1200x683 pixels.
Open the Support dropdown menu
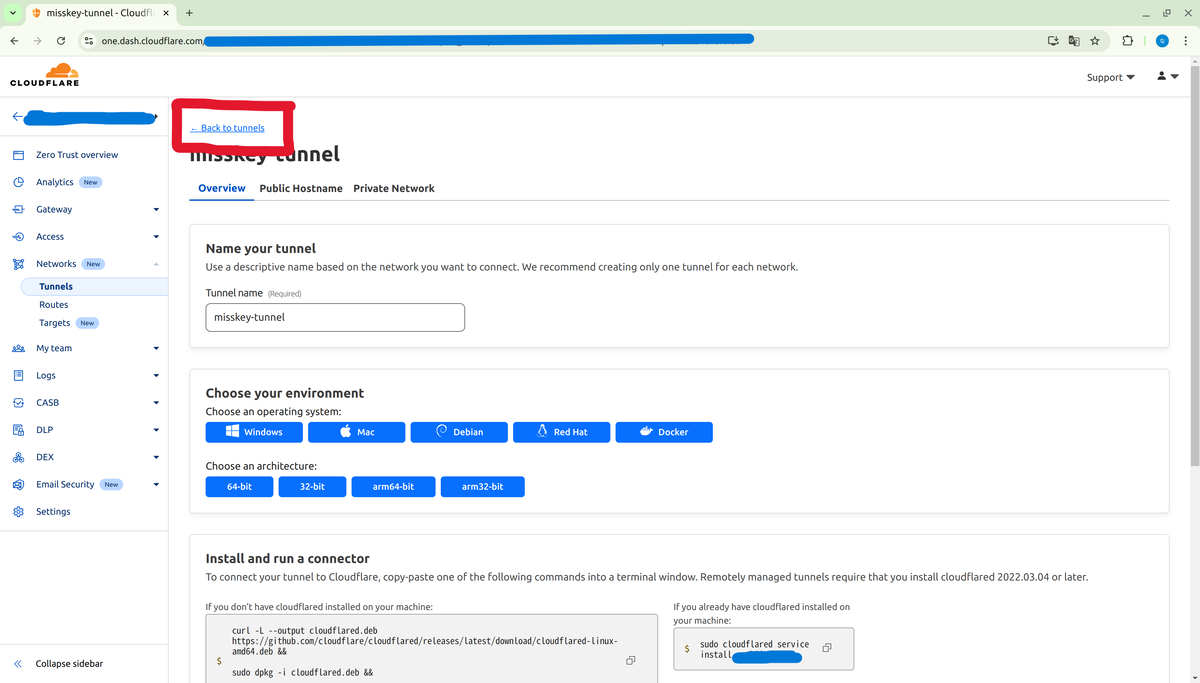[1110, 77]
